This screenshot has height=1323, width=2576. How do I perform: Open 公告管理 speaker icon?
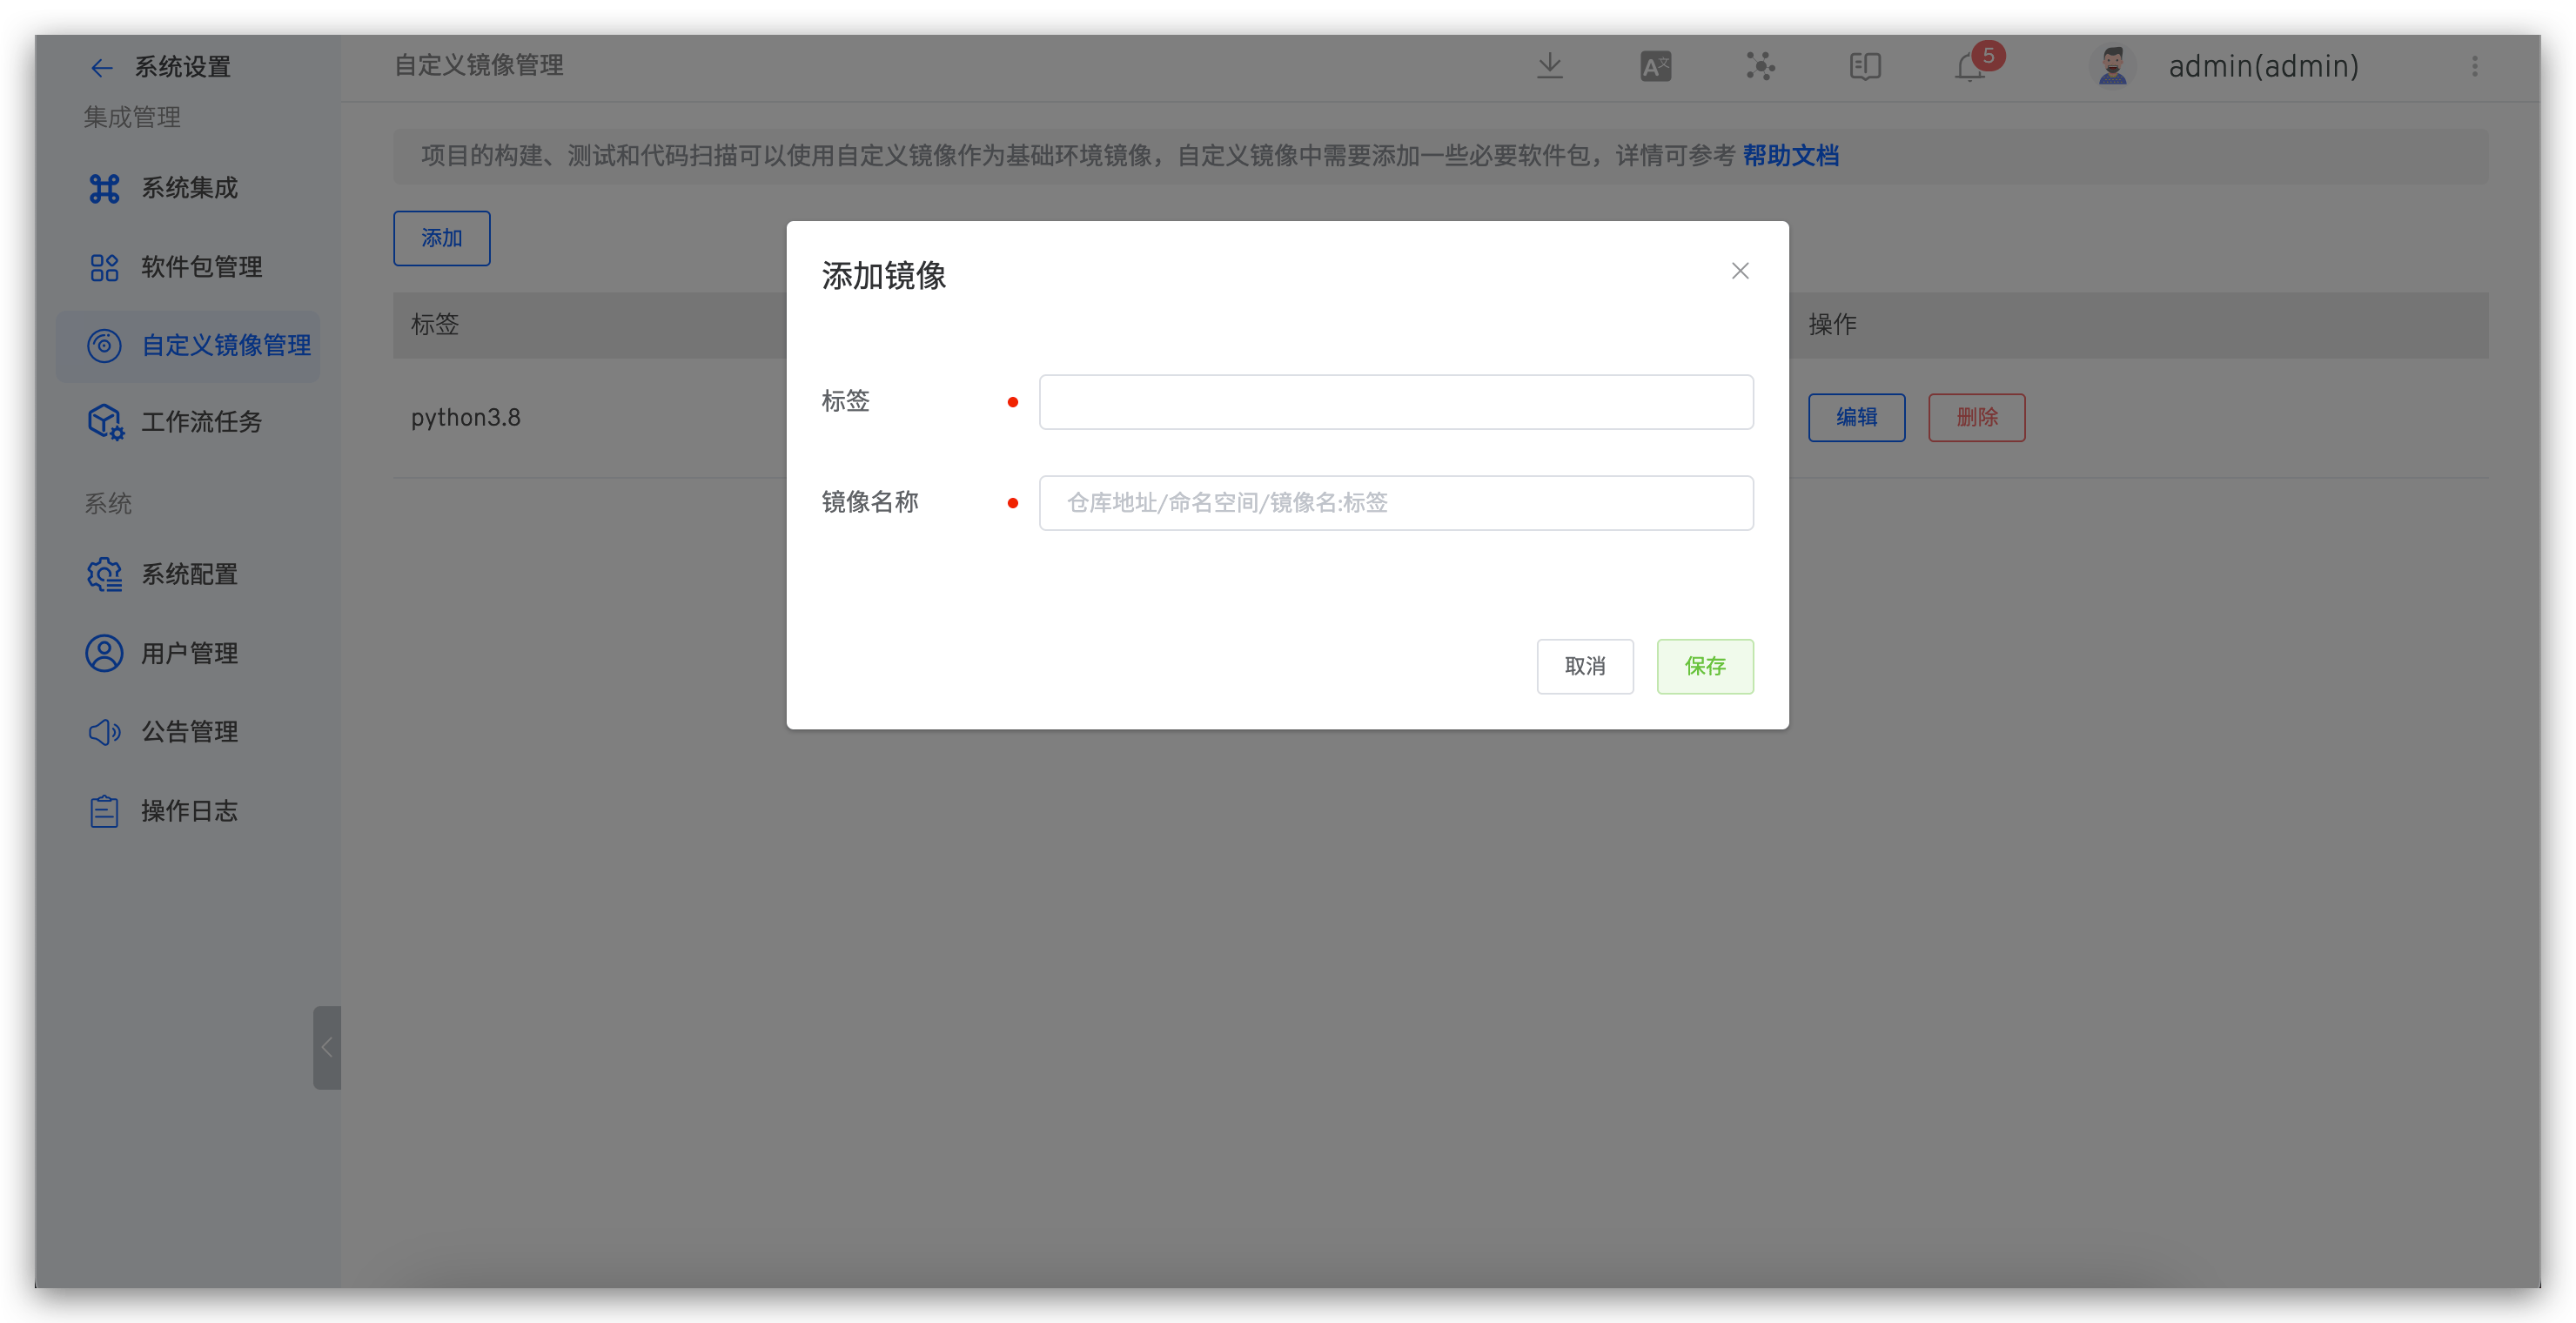coord(104,731)
